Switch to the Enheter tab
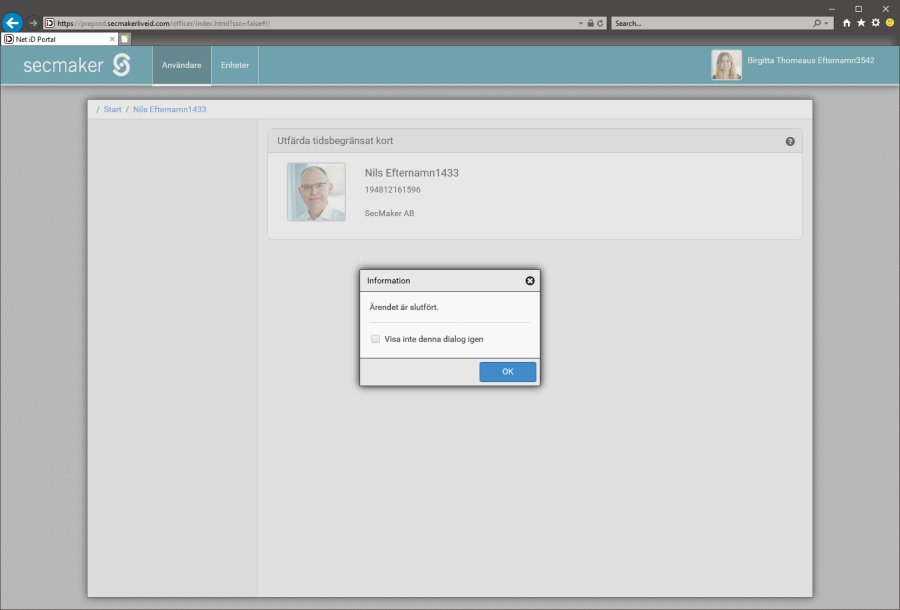The image size is (900, 610). (x=235, y=65)
